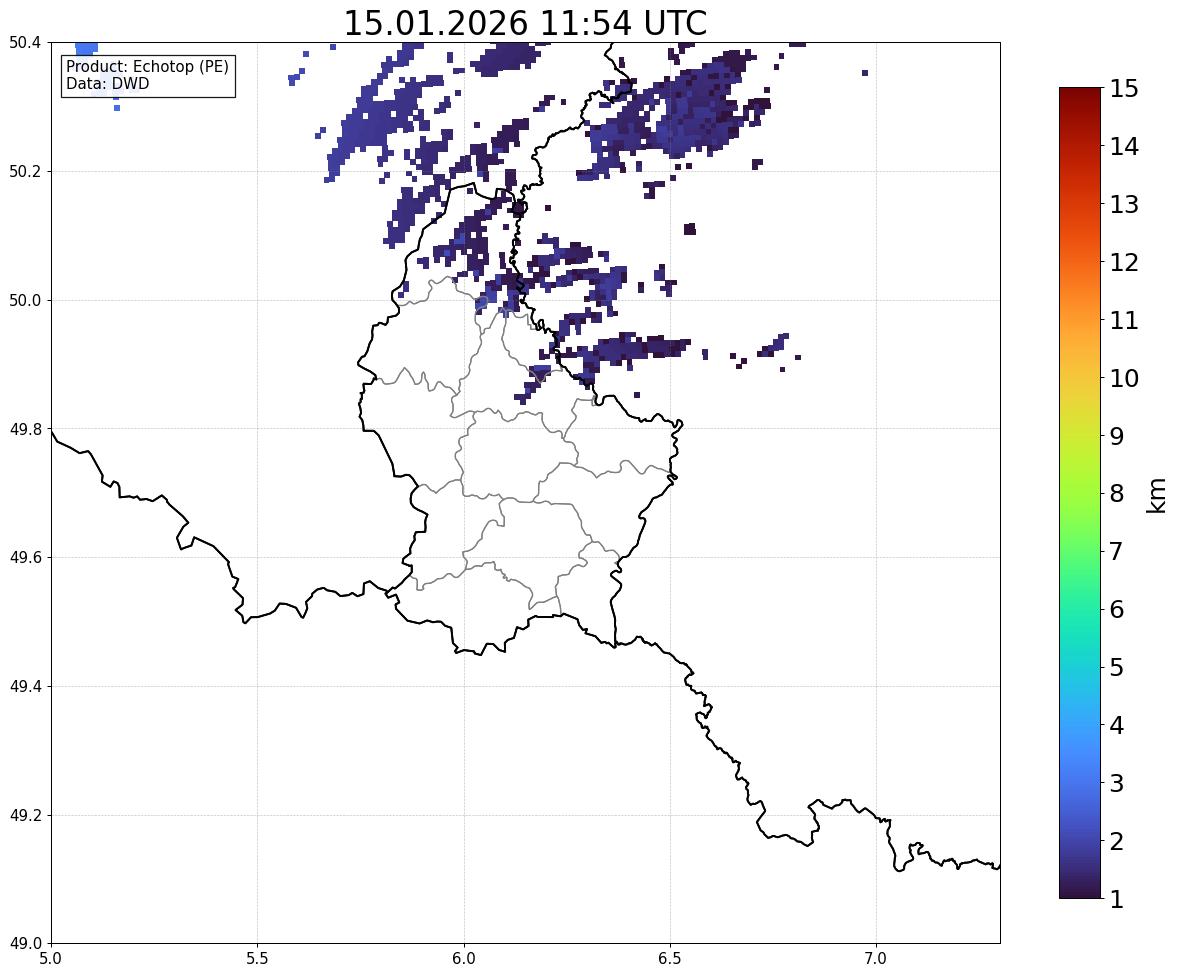Click colorbar tick label 10

pyautogui.click(x=1124, y=378)
